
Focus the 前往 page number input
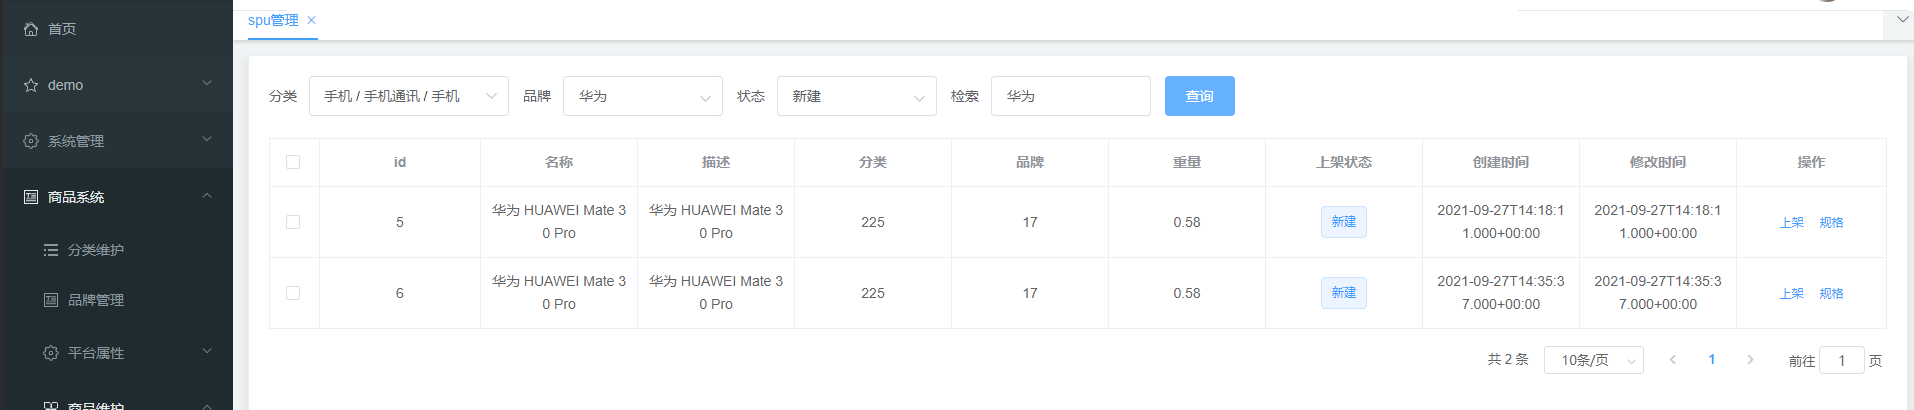(x=1842, y=360)
